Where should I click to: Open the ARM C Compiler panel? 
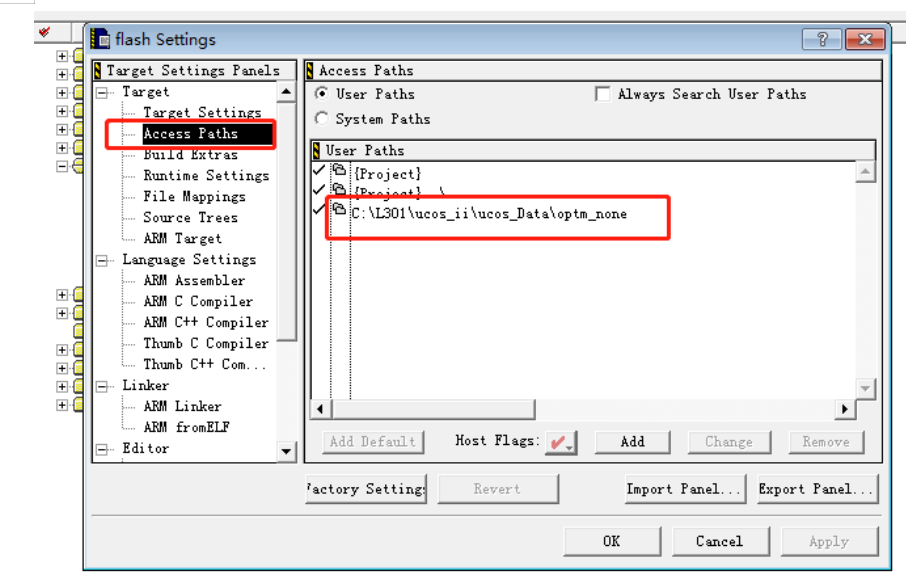(x=198, y=301)
